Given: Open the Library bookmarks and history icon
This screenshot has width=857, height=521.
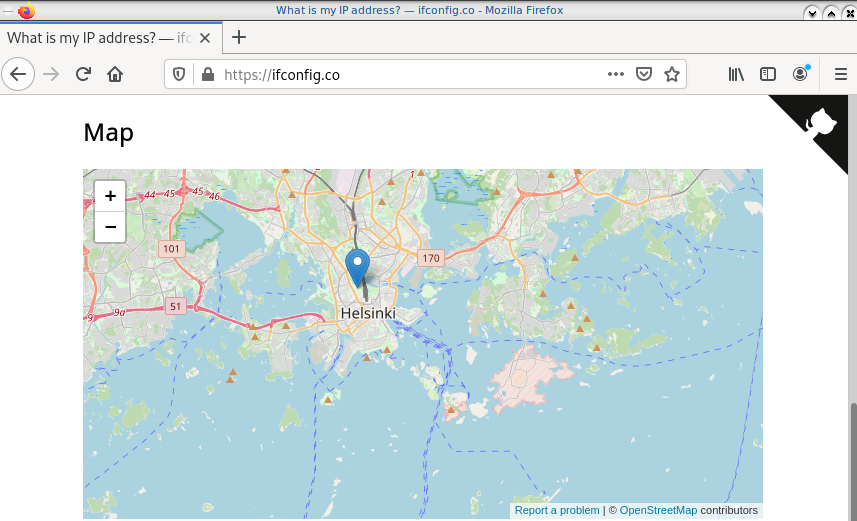Looking at the screenshot, I should click(736, 74).
